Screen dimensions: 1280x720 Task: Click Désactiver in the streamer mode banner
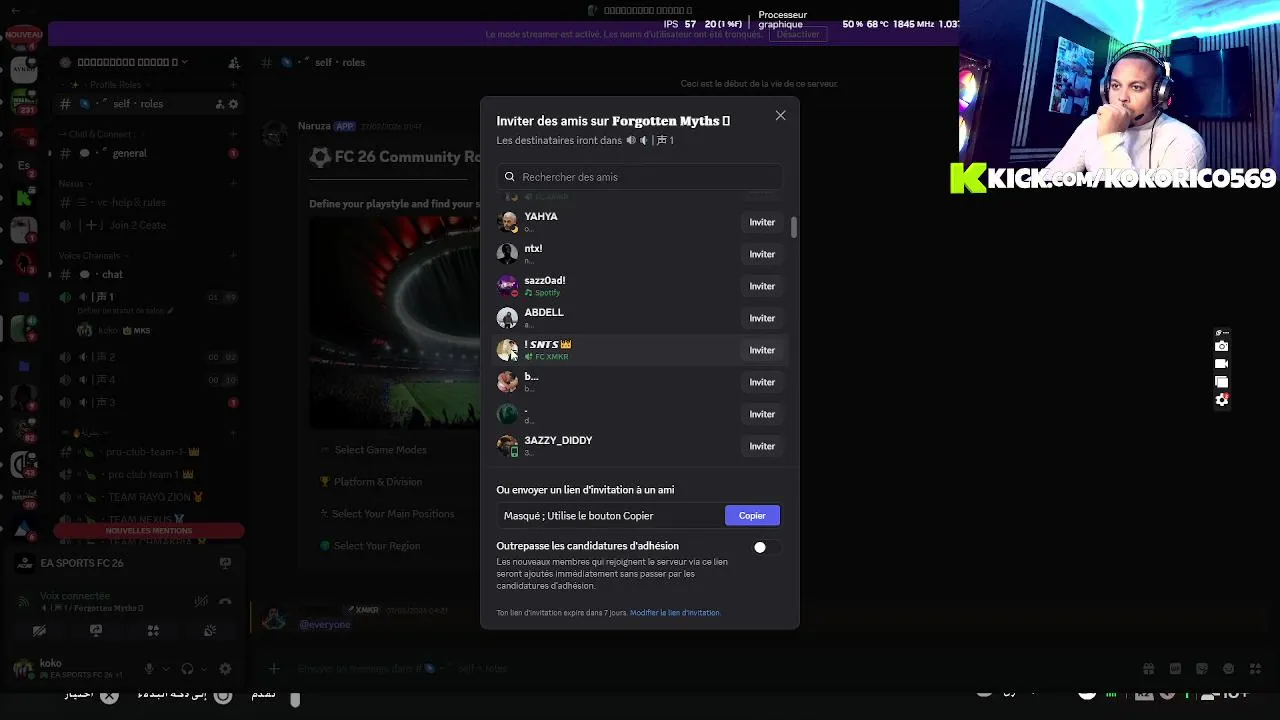click(x=798, y=34)
